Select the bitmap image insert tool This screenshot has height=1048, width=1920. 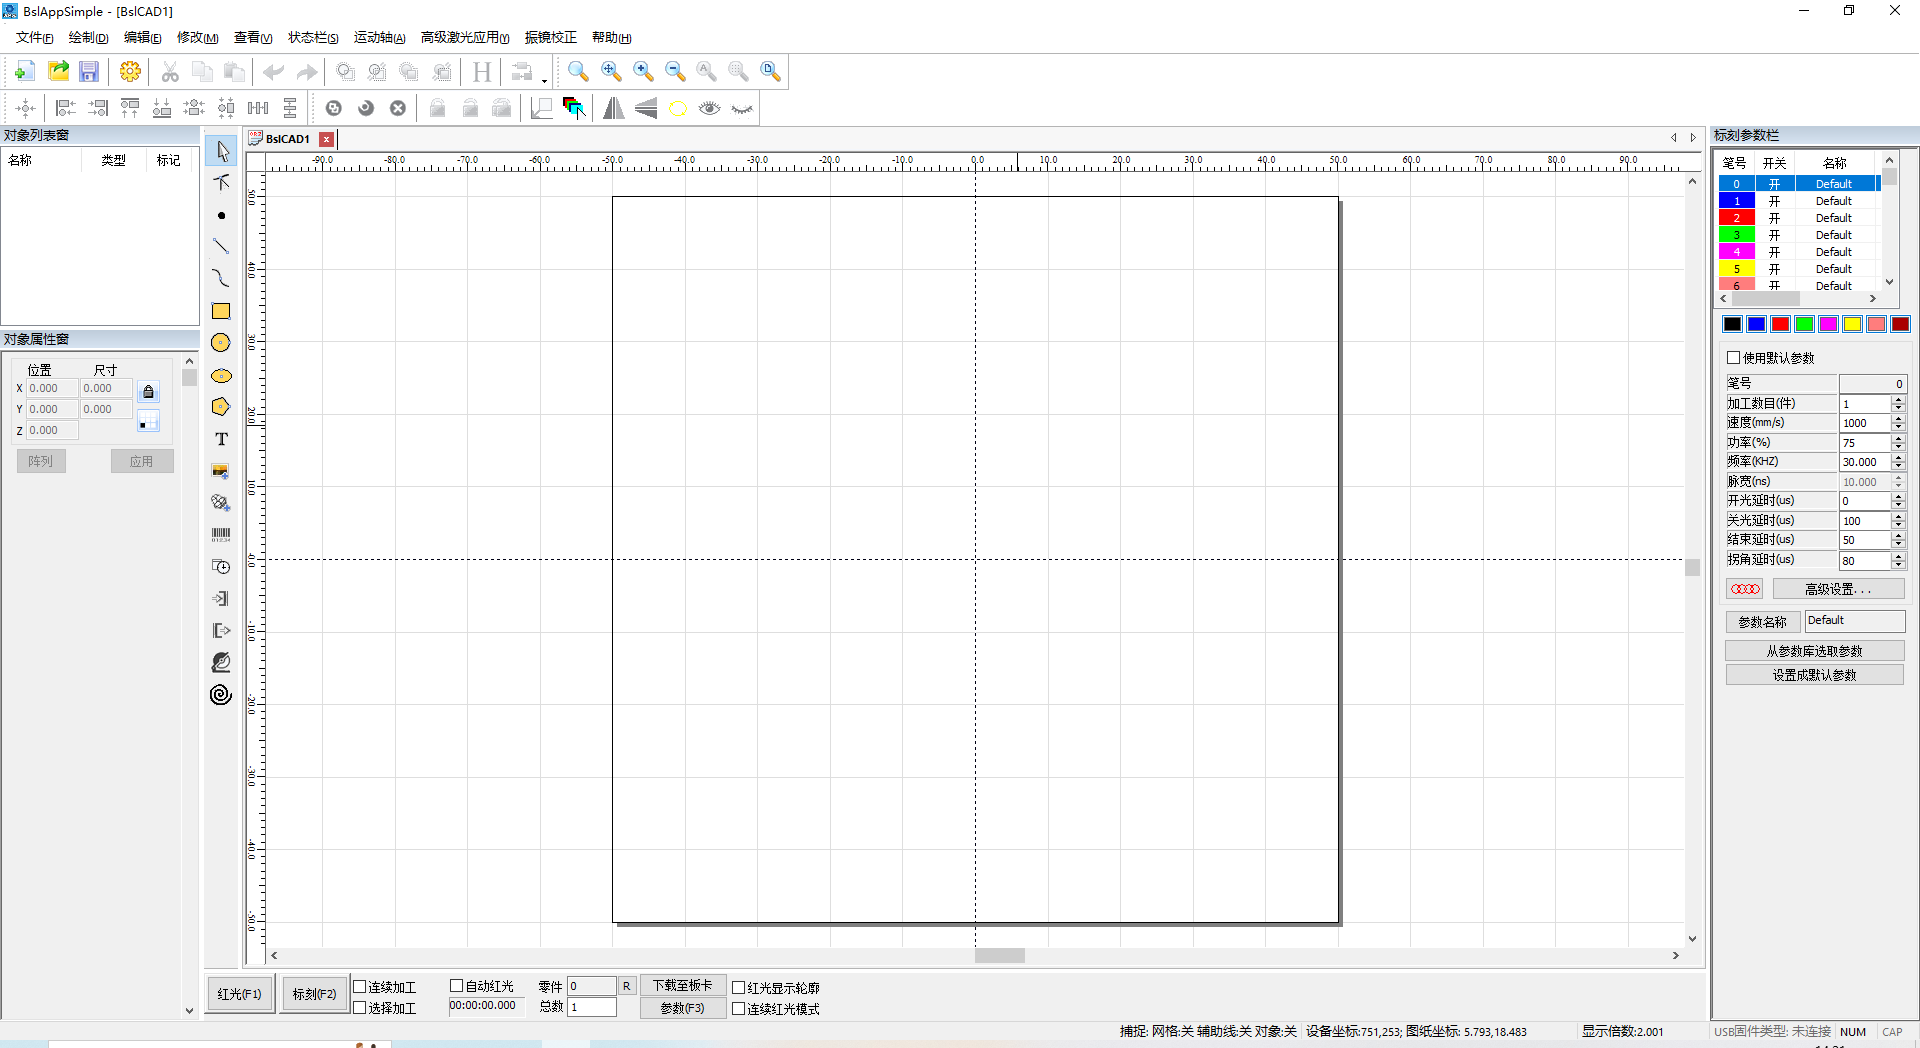click(221, 471)
